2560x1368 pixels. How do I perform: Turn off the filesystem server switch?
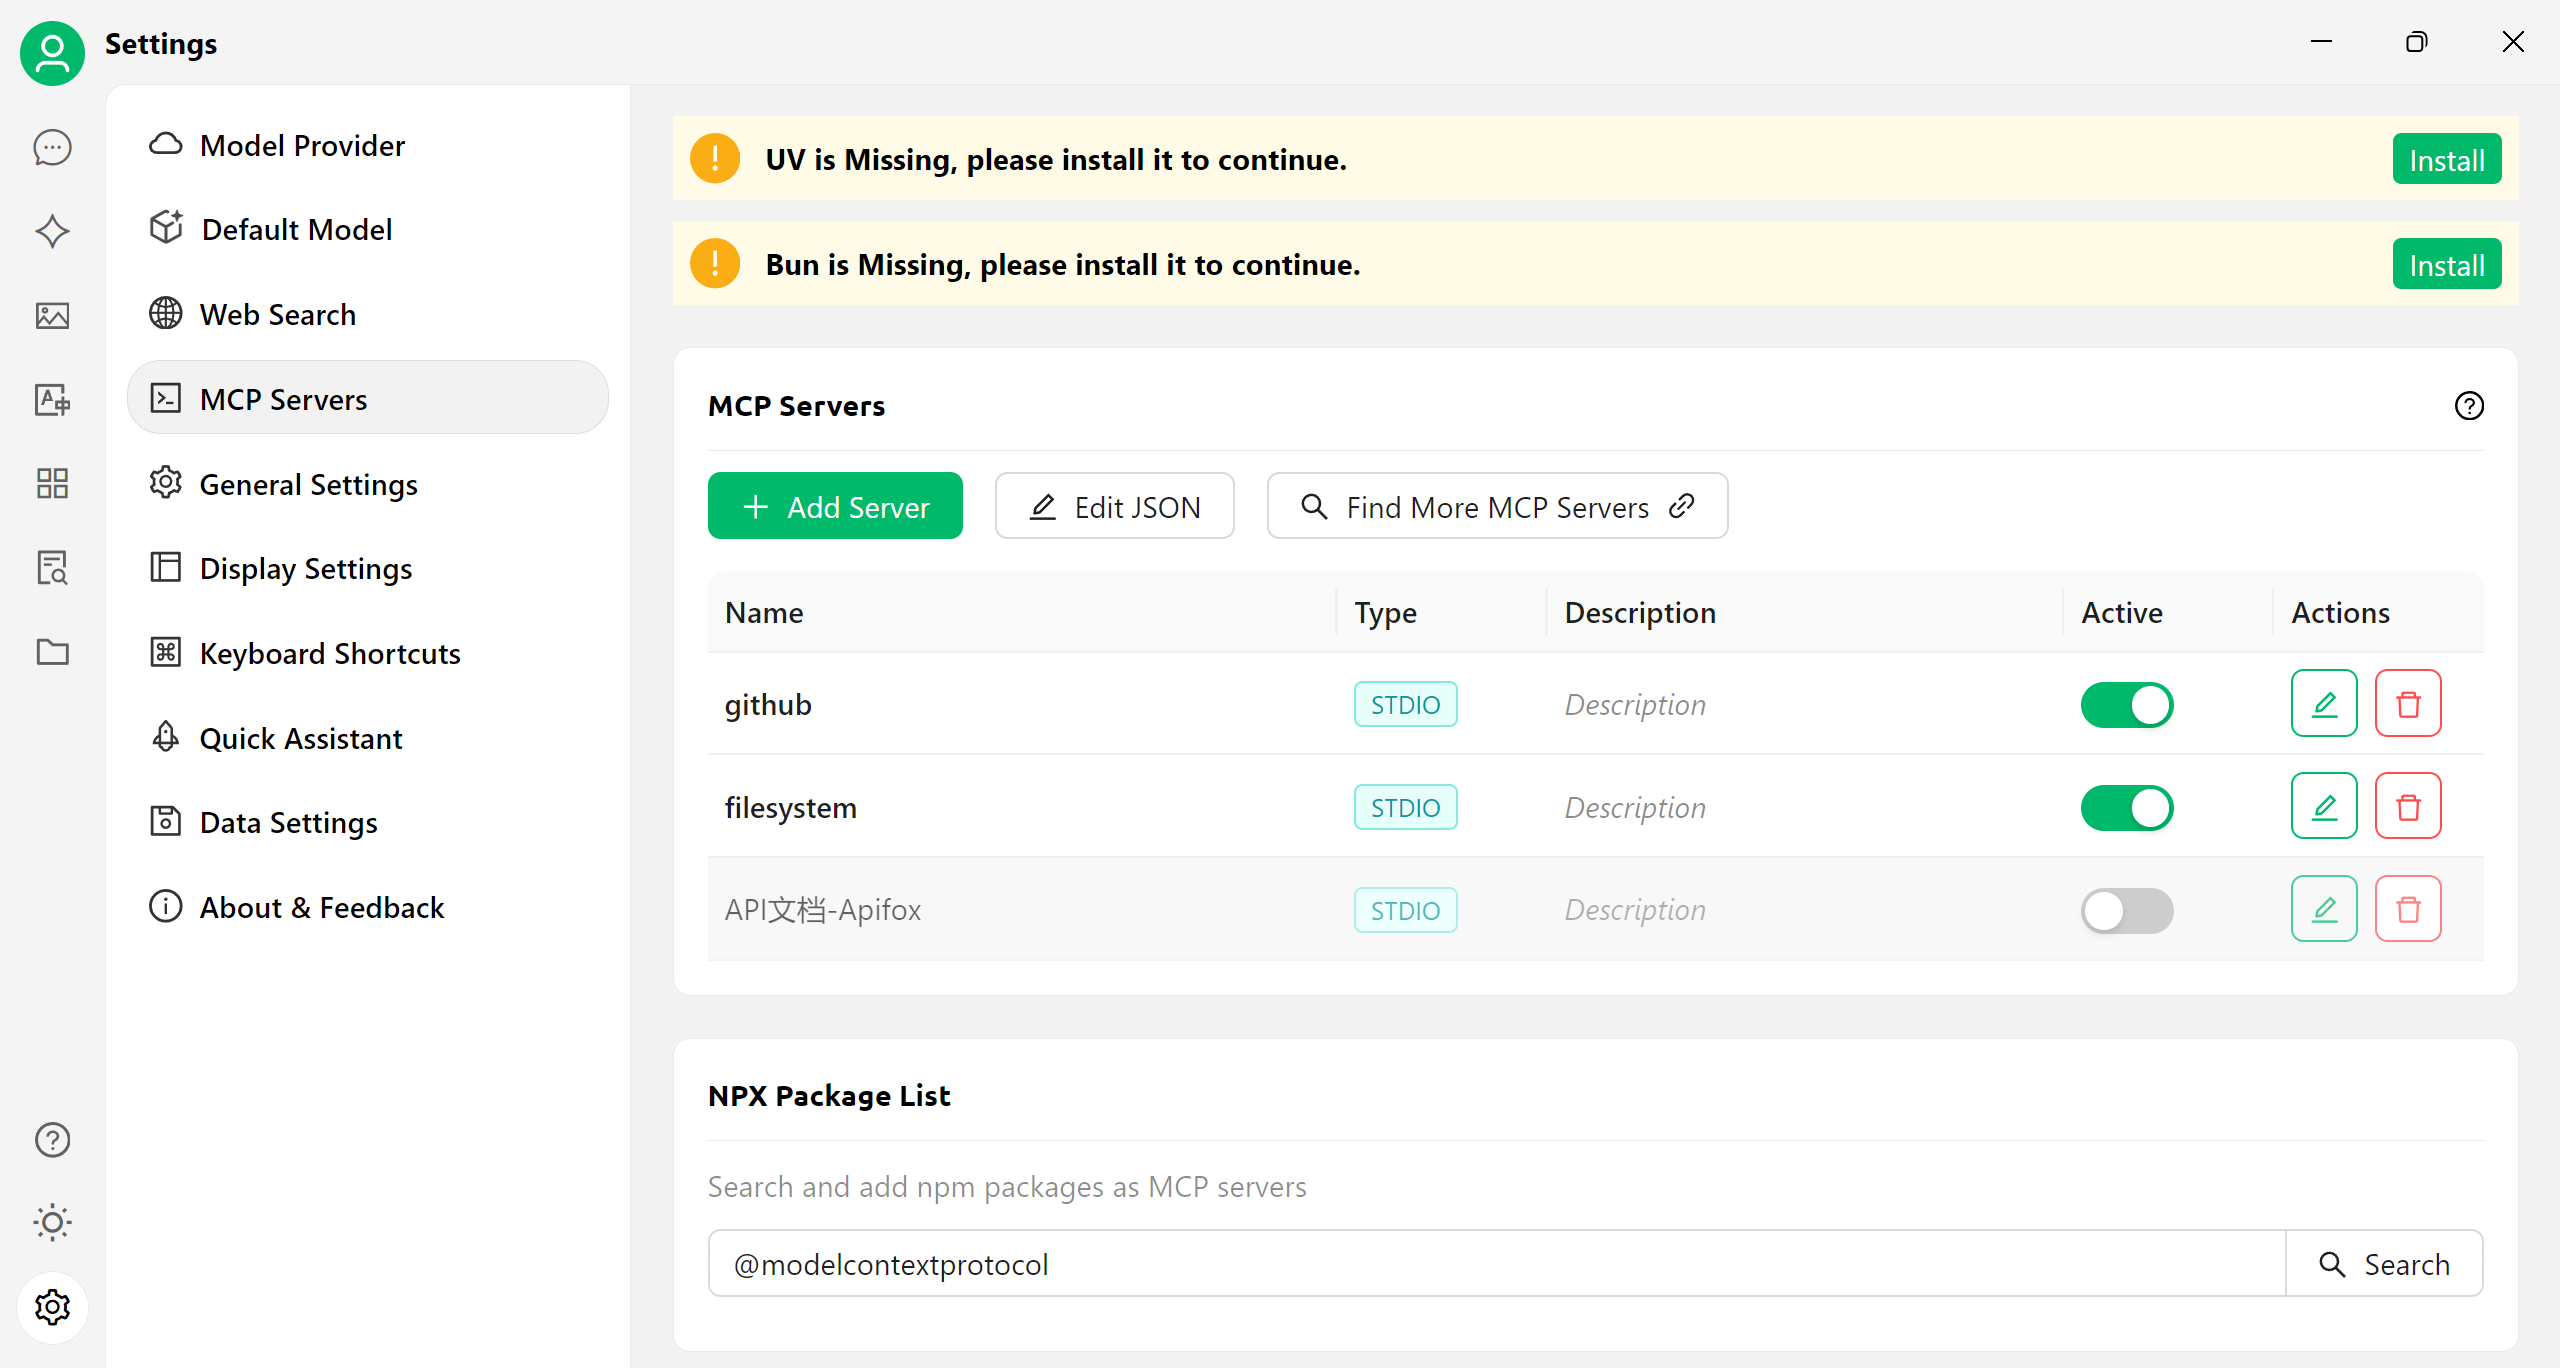2126,808
